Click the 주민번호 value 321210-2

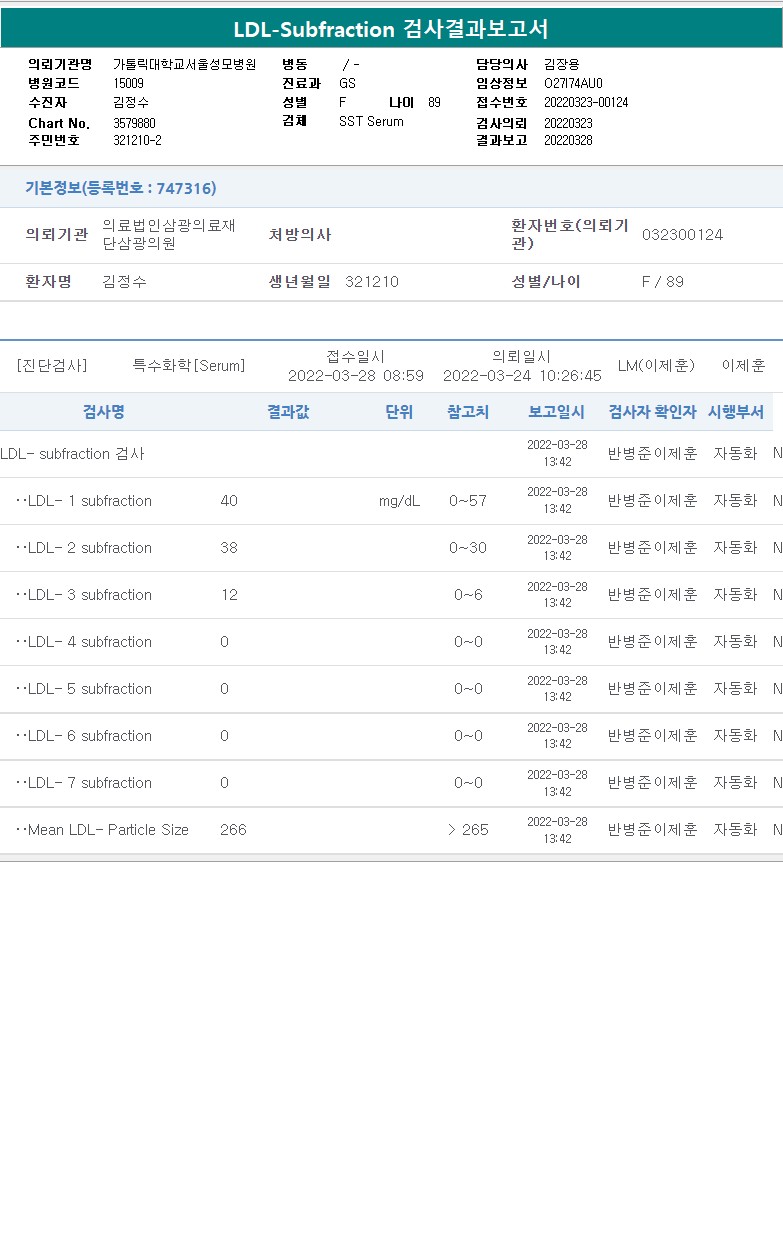tap(137, 140)
